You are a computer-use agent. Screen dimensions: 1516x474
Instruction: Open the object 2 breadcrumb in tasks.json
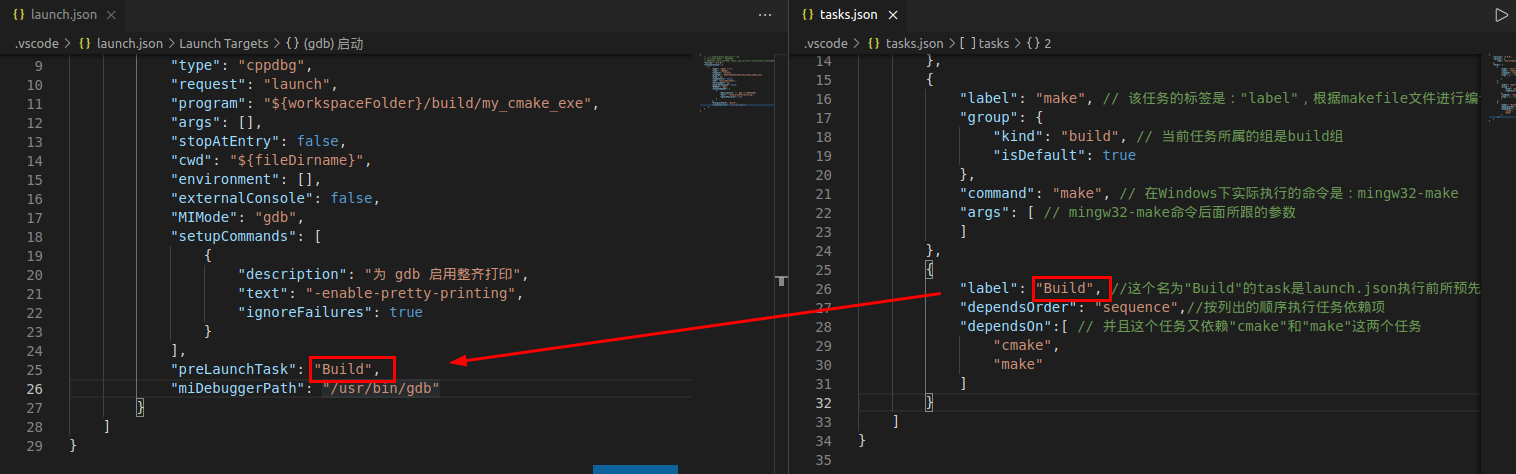(x=1039, y=44)
